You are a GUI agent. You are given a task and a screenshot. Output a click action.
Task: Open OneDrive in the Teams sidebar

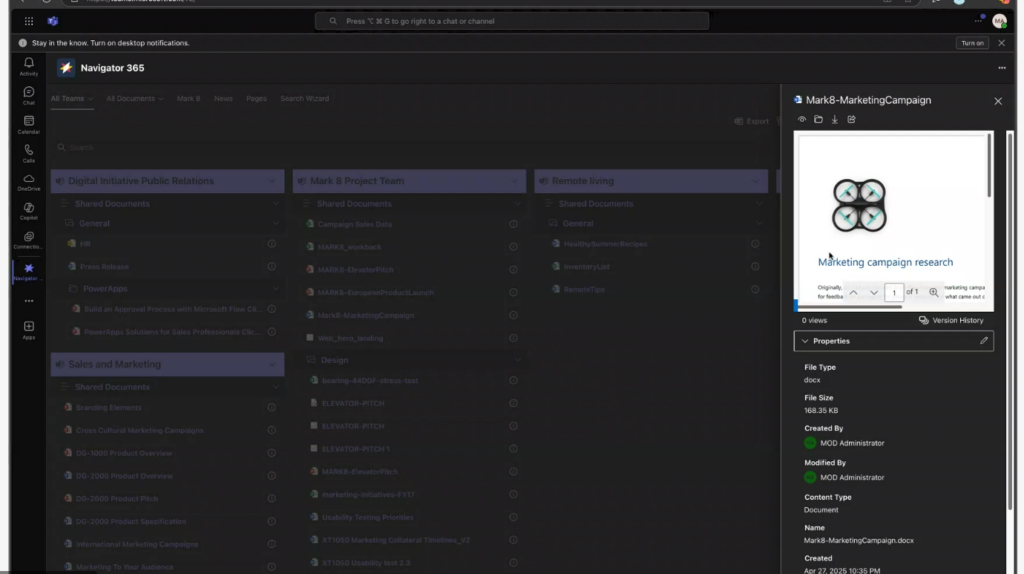point(29,182)
